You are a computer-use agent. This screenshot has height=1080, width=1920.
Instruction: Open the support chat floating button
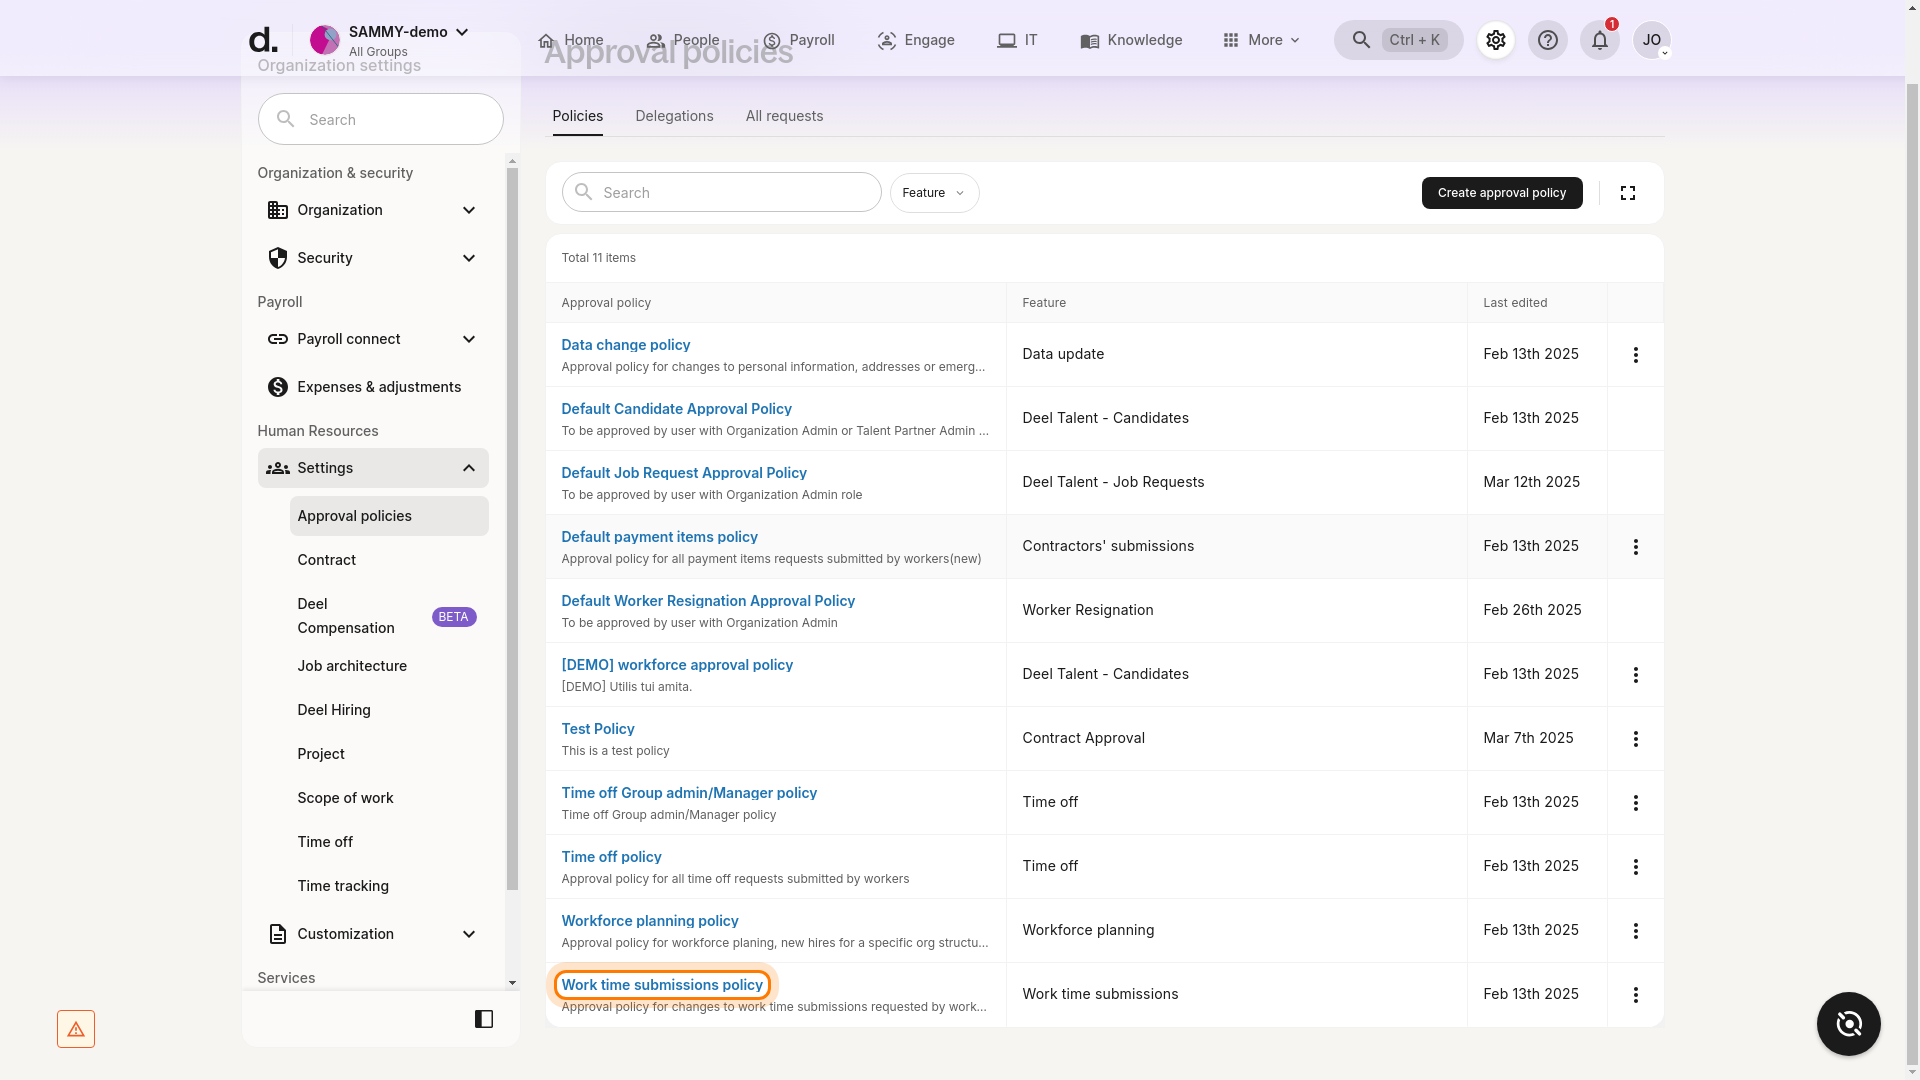coord(1848,1024)
